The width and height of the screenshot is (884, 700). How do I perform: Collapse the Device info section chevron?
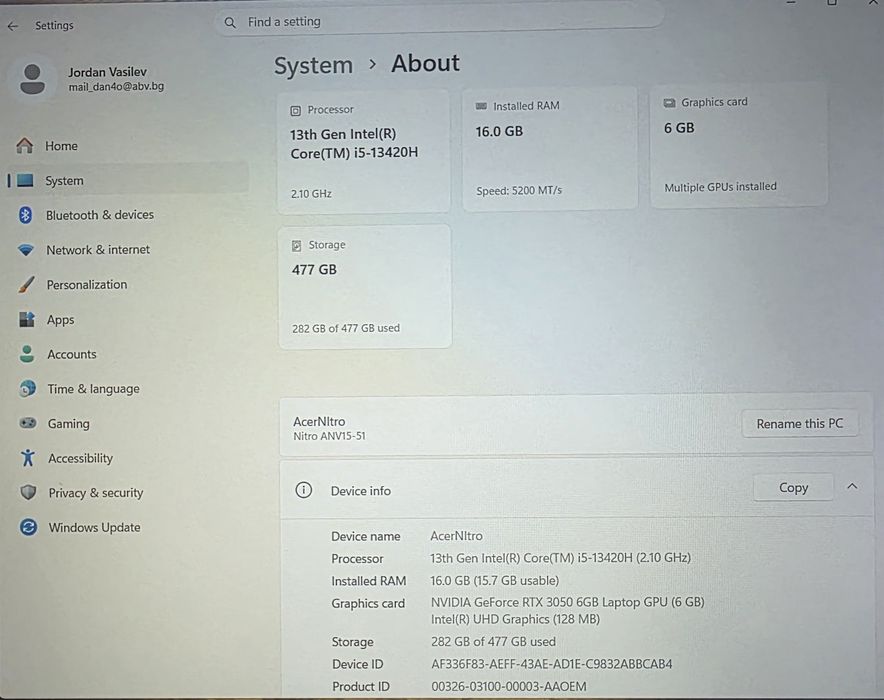click(852, 486)
